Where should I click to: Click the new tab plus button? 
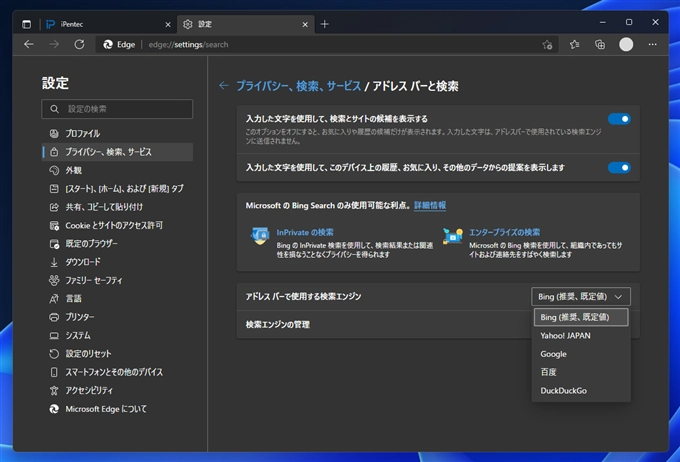(324, 24)
